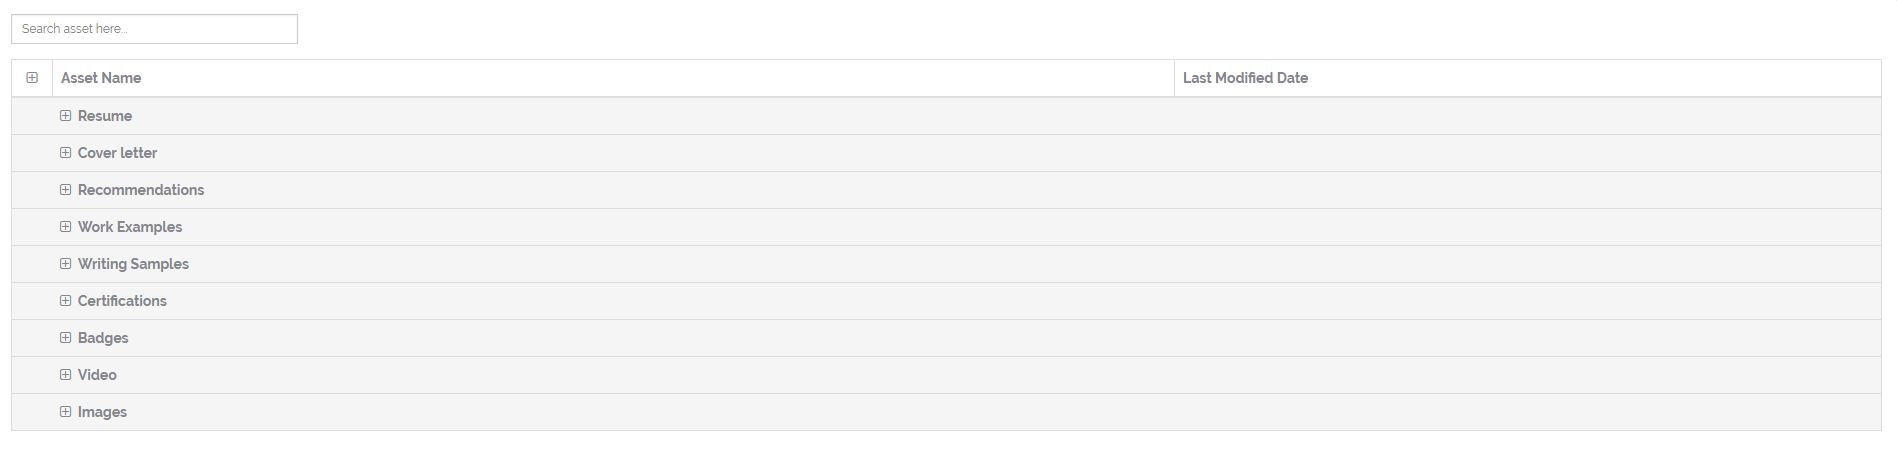Sort by Asset Name column header
The height and width of the screenshot is (462, 1897).
click(101, 78)
